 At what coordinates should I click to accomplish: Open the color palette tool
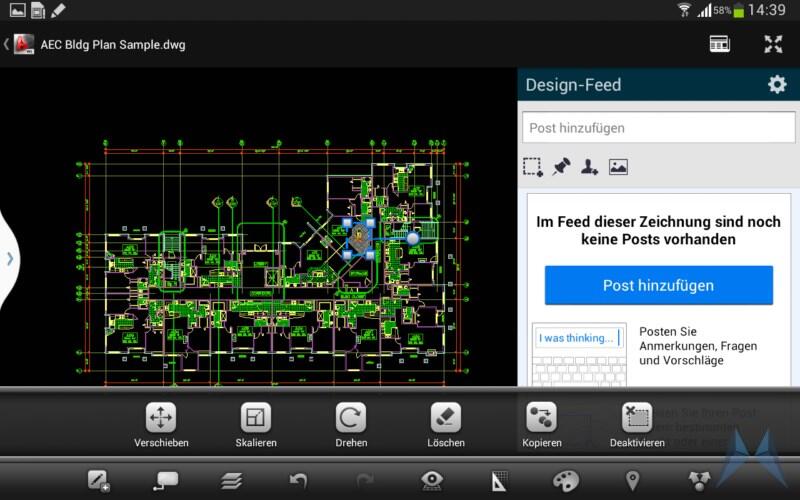click(x=566, y=481)
